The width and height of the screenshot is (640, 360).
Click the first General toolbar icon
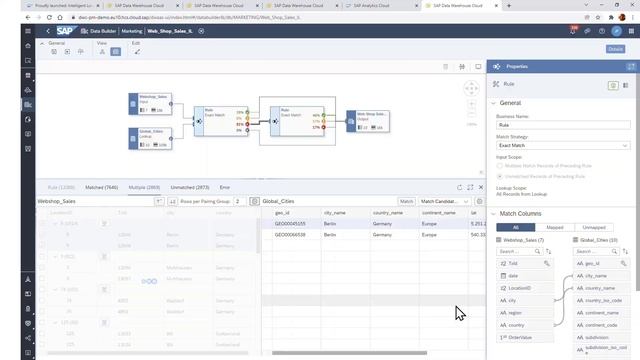(x=54, y=52)
